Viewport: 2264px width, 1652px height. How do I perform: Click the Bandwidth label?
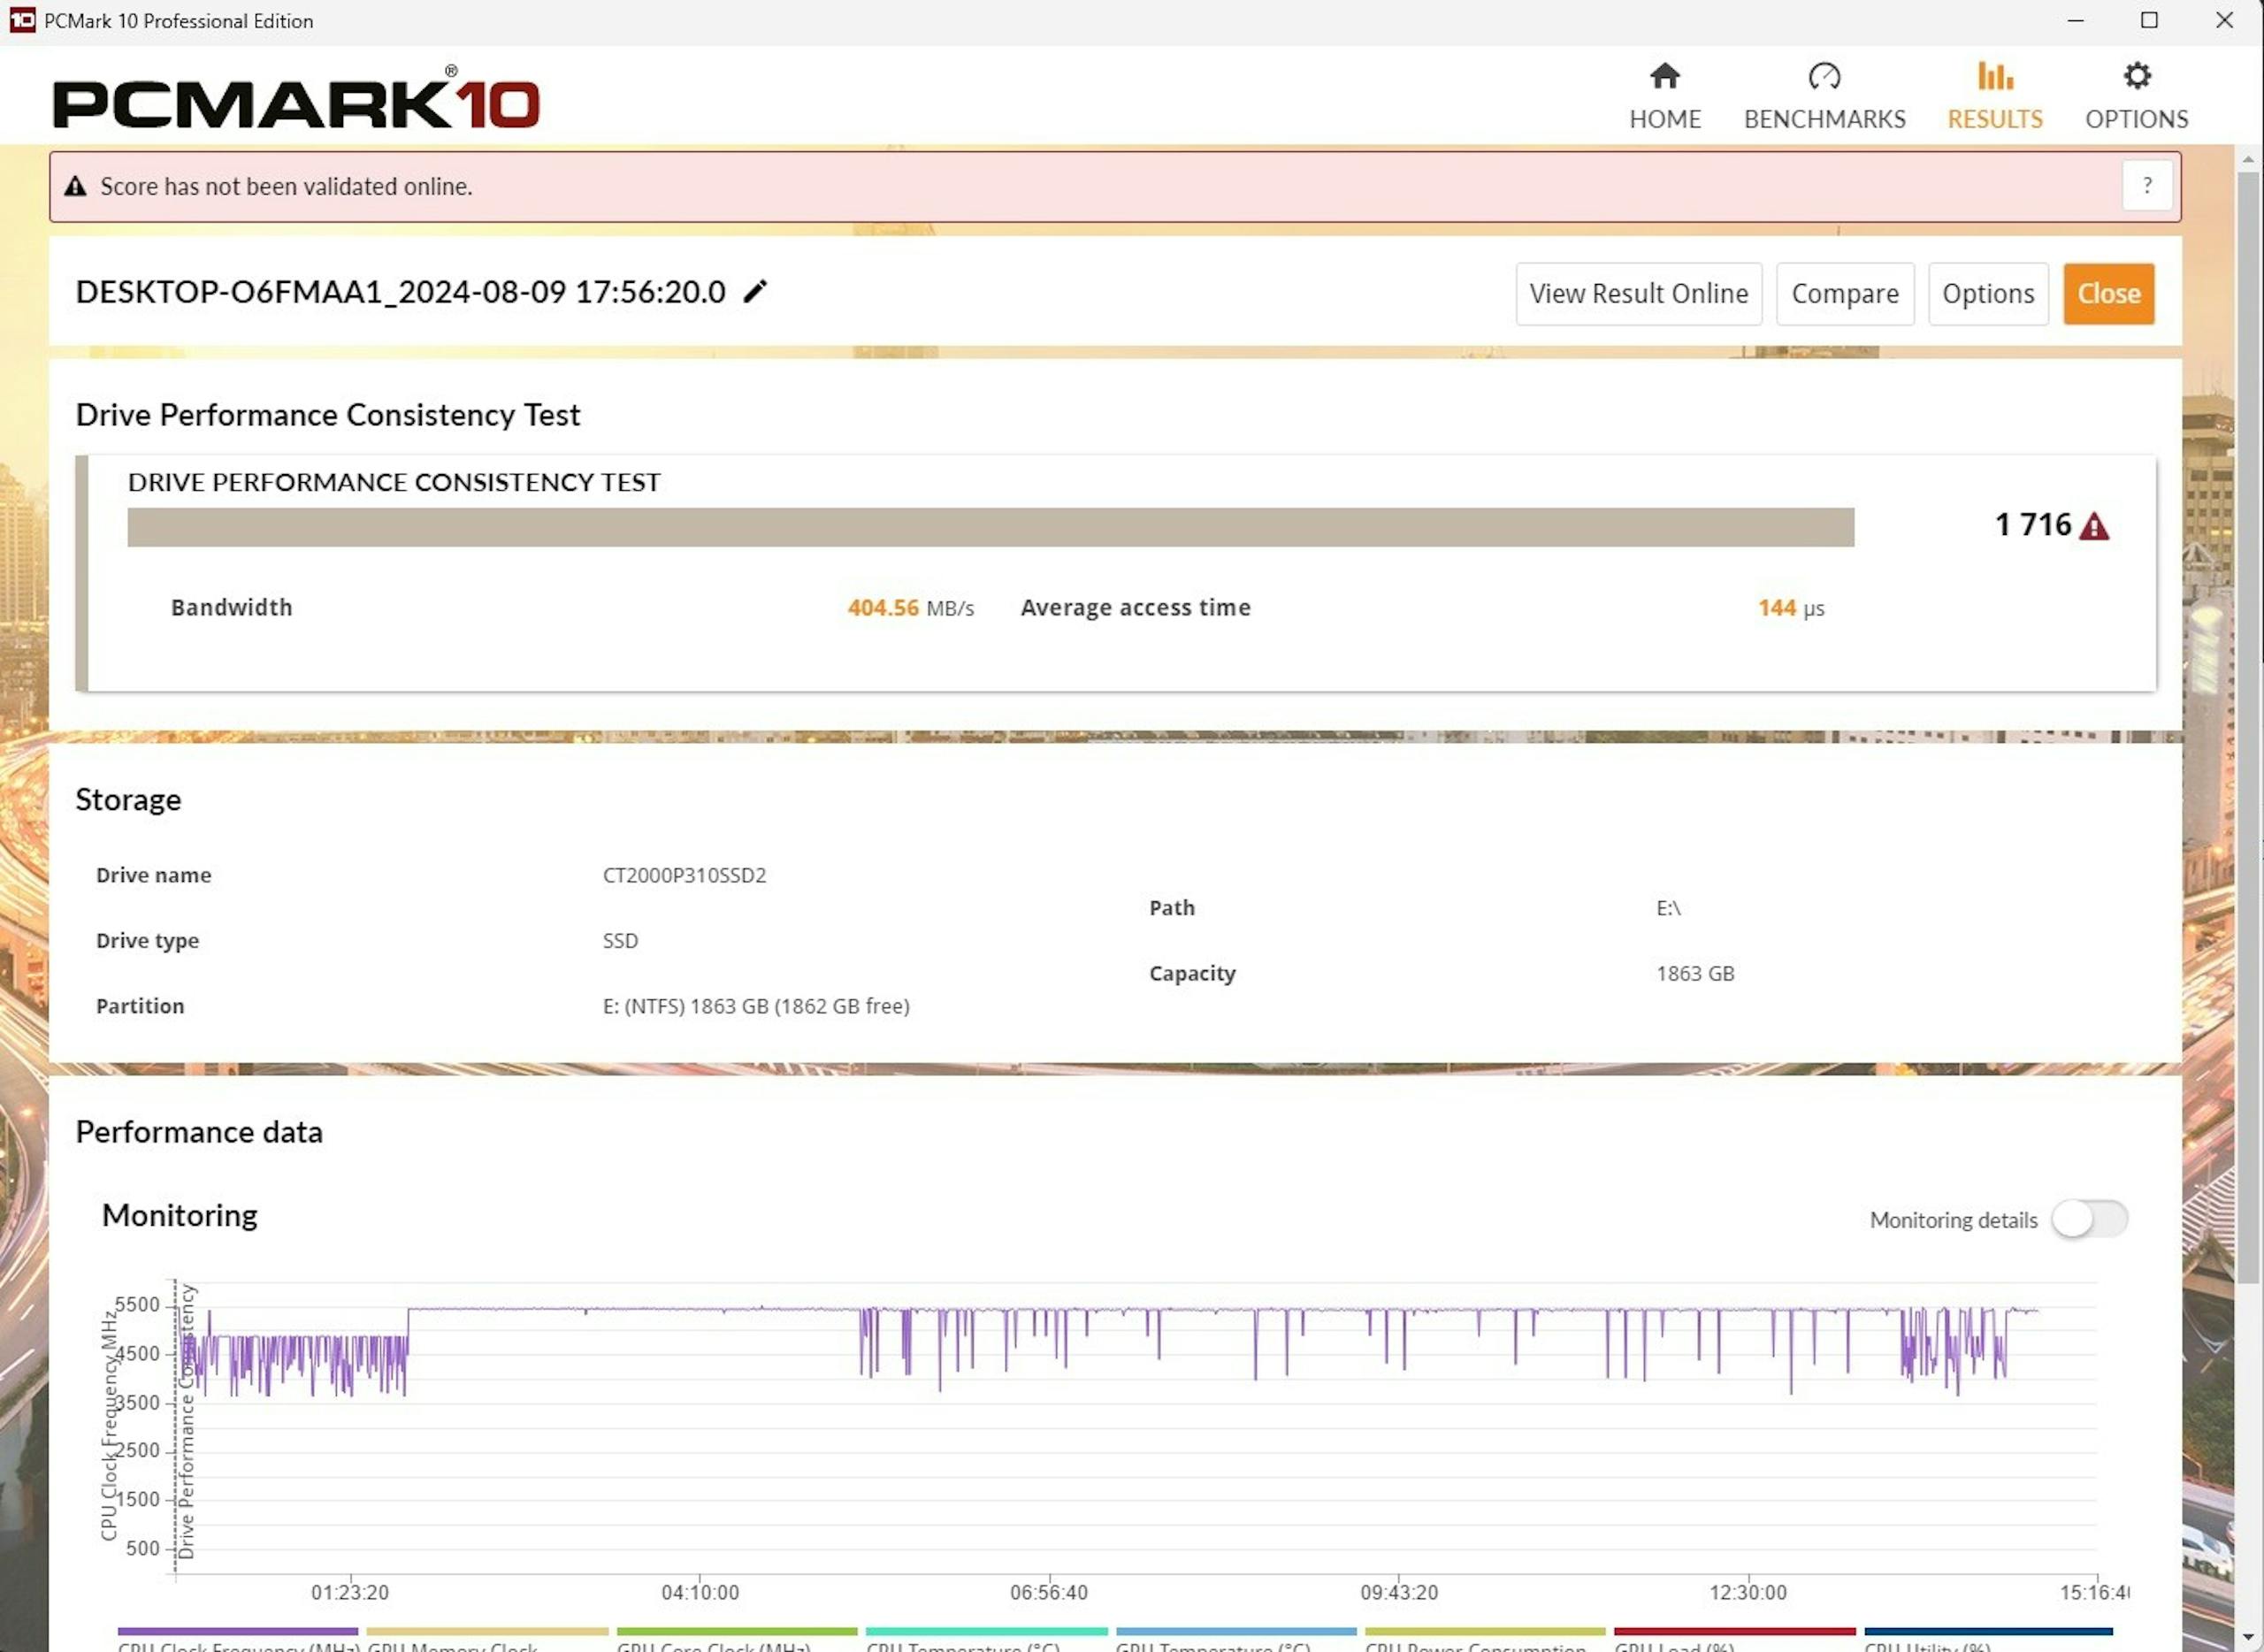[x=231, y=608]
